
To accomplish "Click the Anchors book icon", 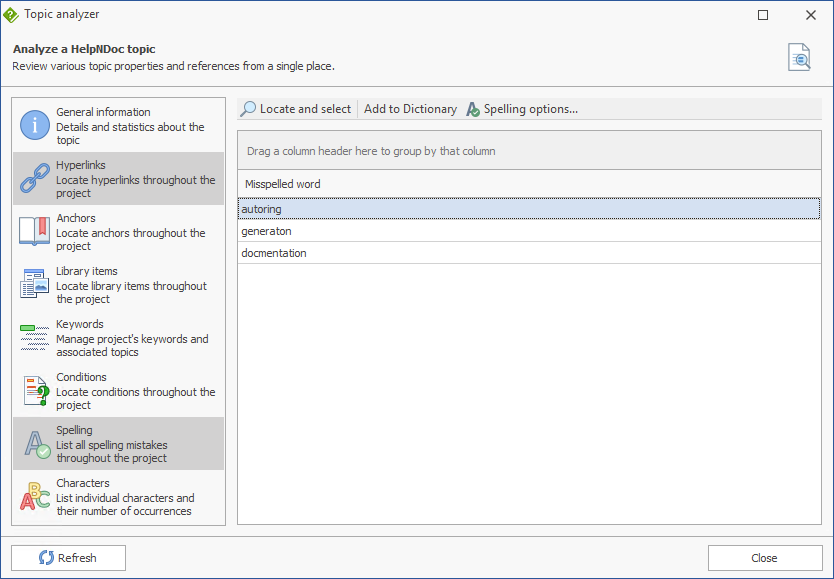I will point(35,231).
